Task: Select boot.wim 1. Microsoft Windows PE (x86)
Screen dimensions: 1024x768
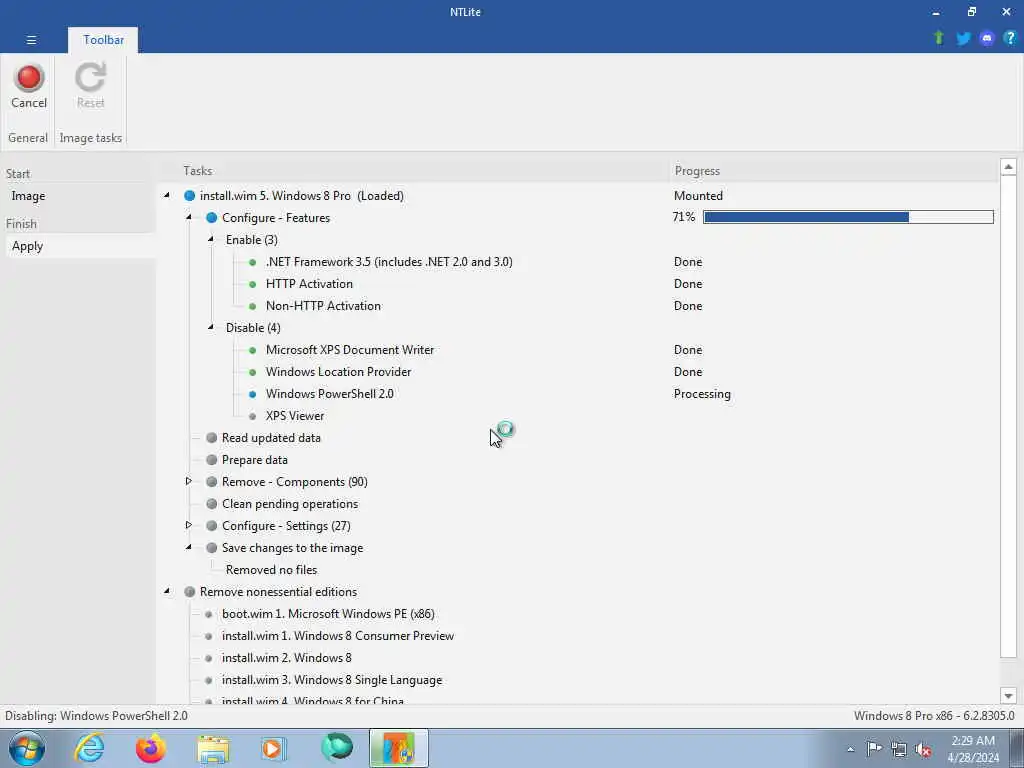Action: [x=328, y=614]
